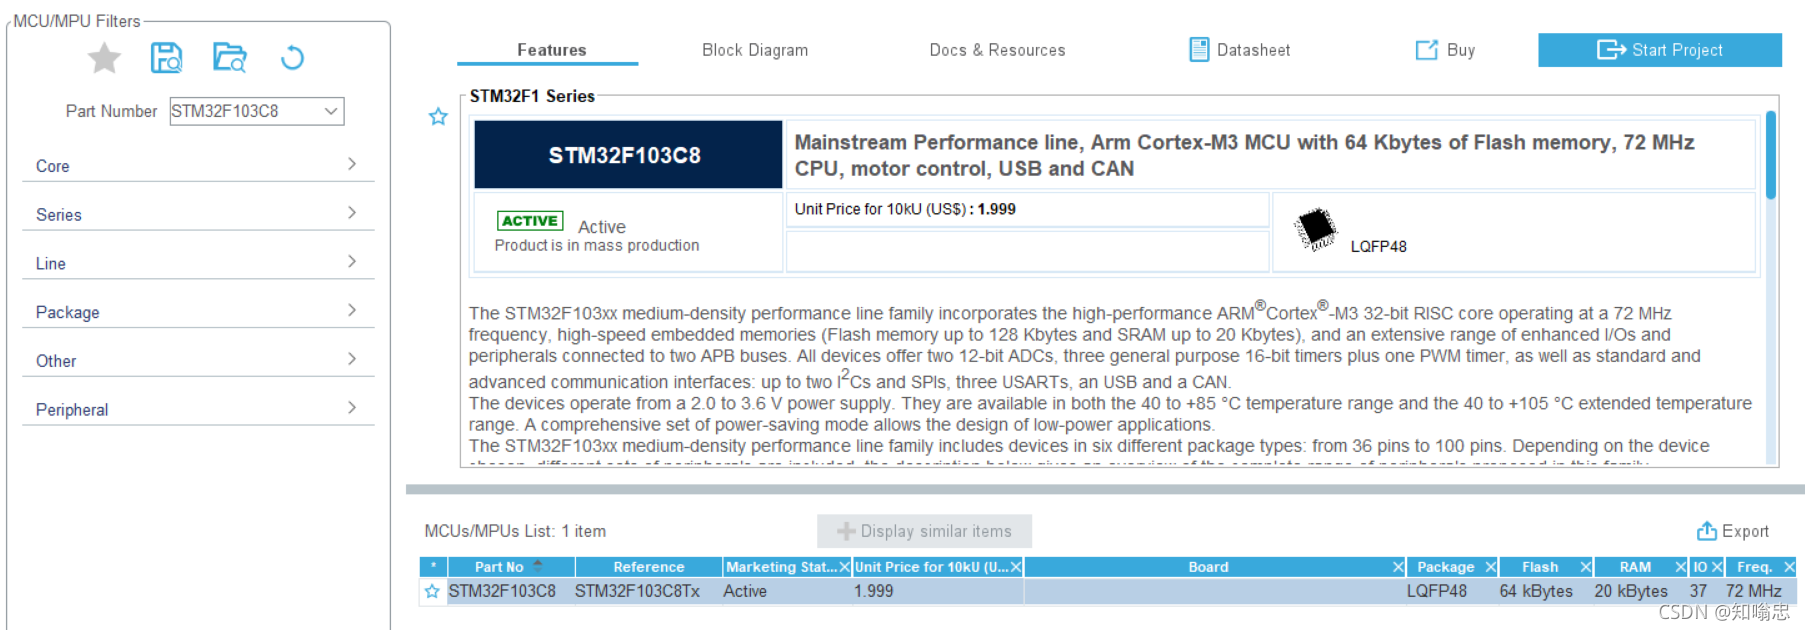Remove the Freq. column

pos(1789,567)
